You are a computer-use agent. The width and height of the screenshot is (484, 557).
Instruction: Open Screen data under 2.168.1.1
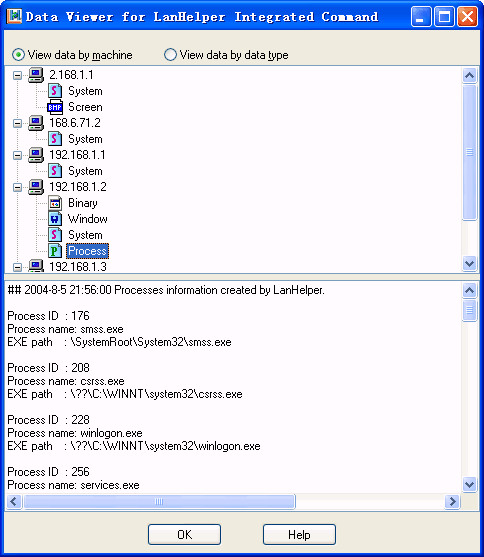click(85, 107)
